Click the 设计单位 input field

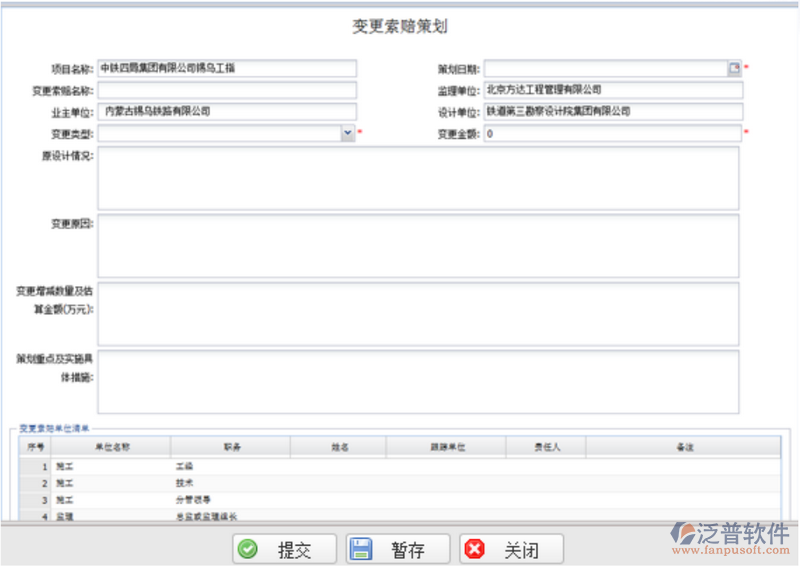[x=613, y=111]
